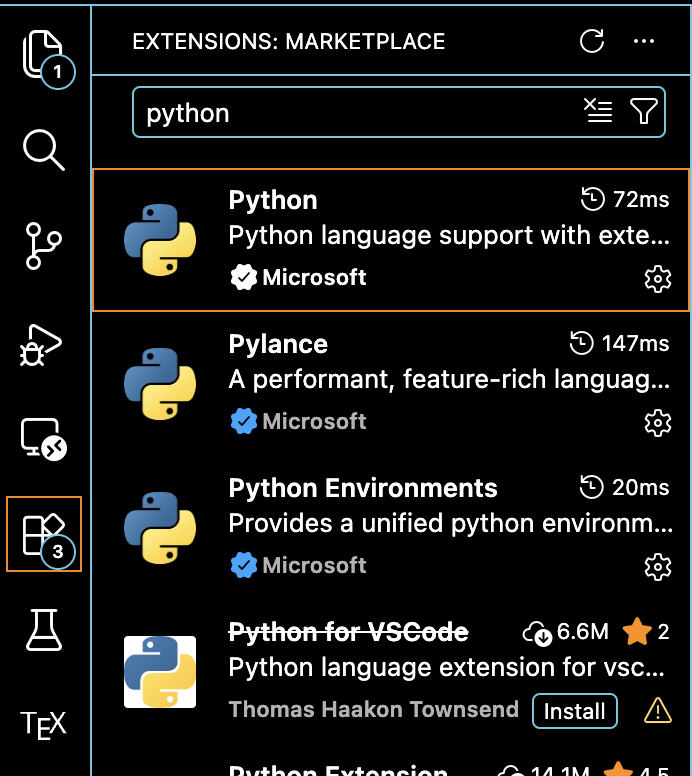Click 'Python language support' description
The image size is (692, 776).
(x=449, y=236)
